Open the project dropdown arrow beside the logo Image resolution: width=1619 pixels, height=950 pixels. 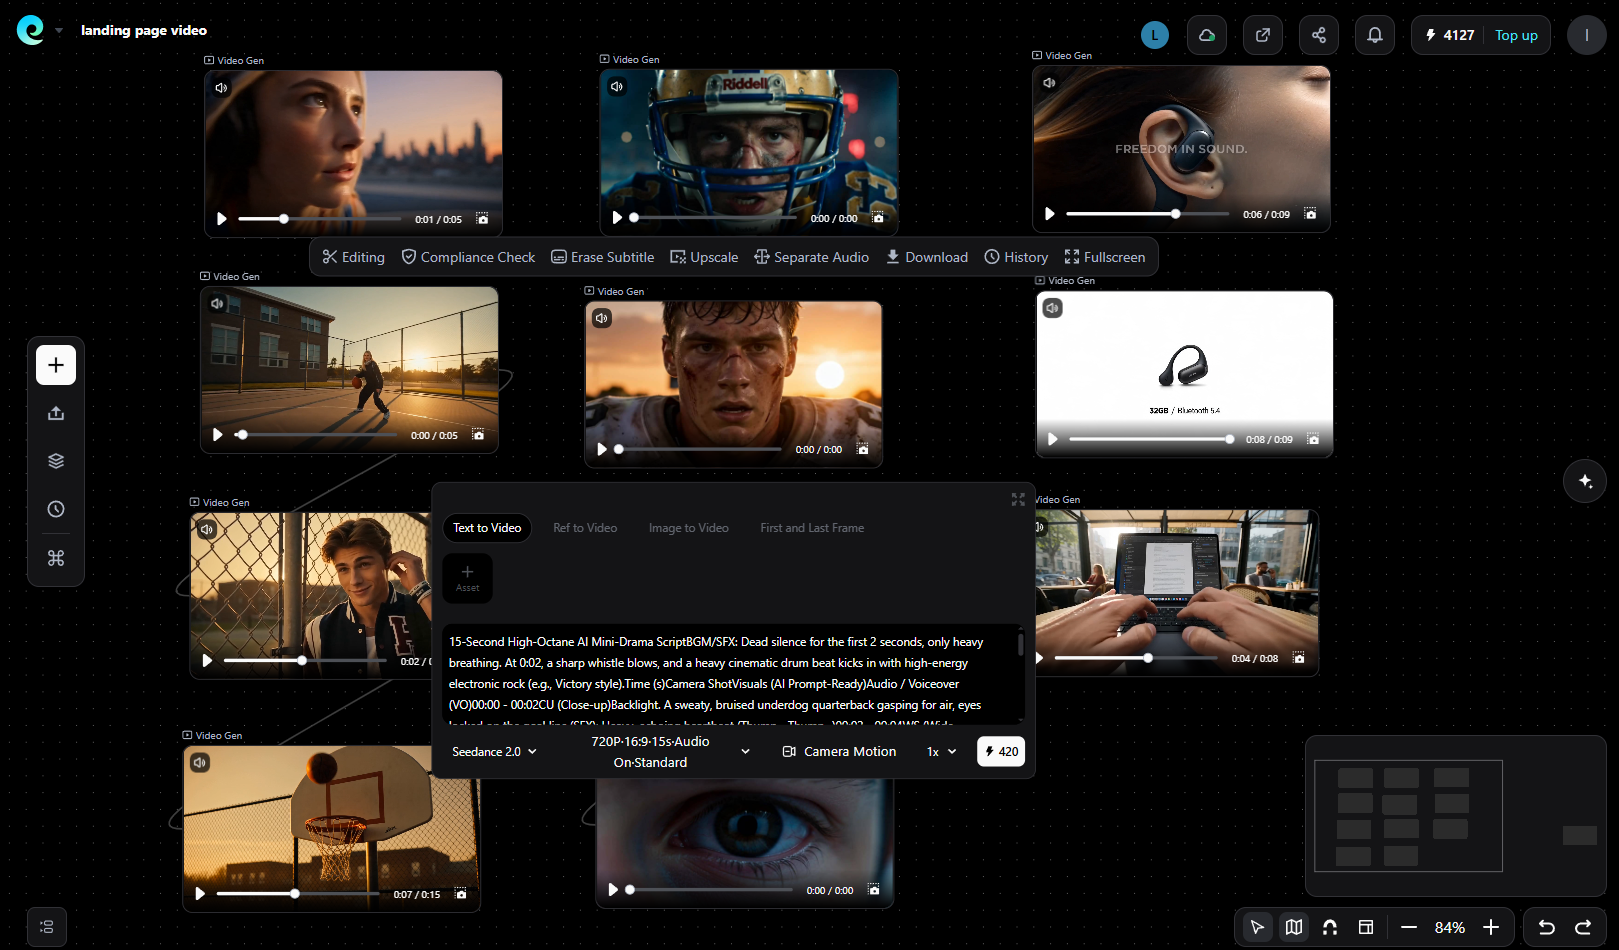click(x=59, y=31)
